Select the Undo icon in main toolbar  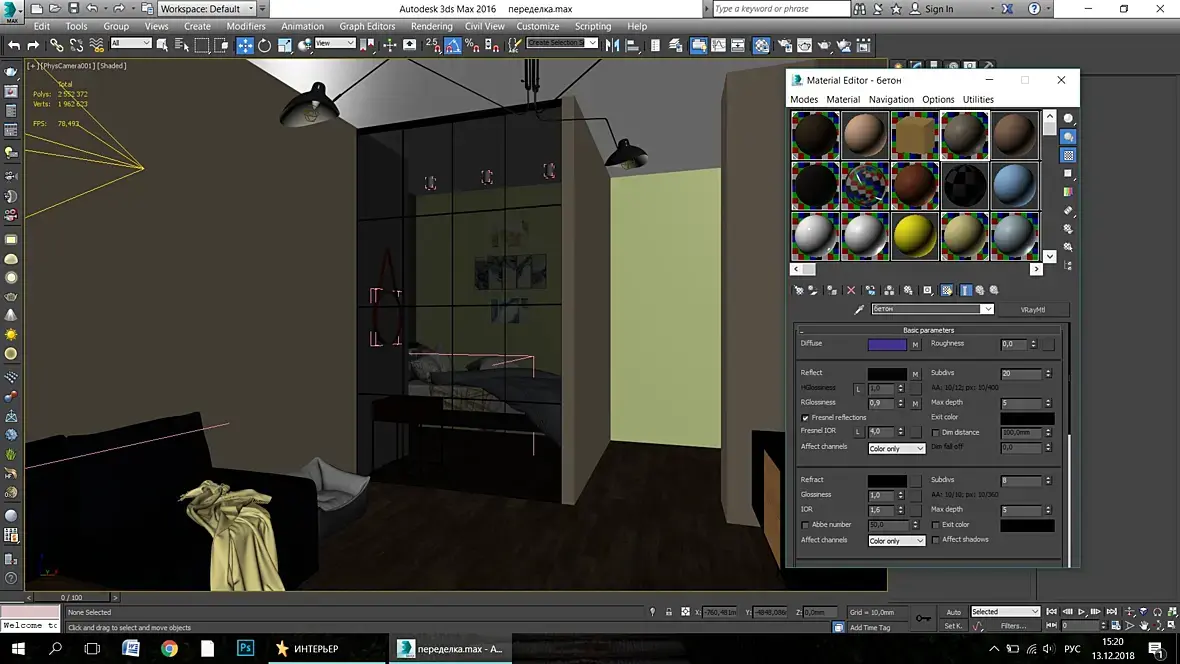tap(14, 45)
